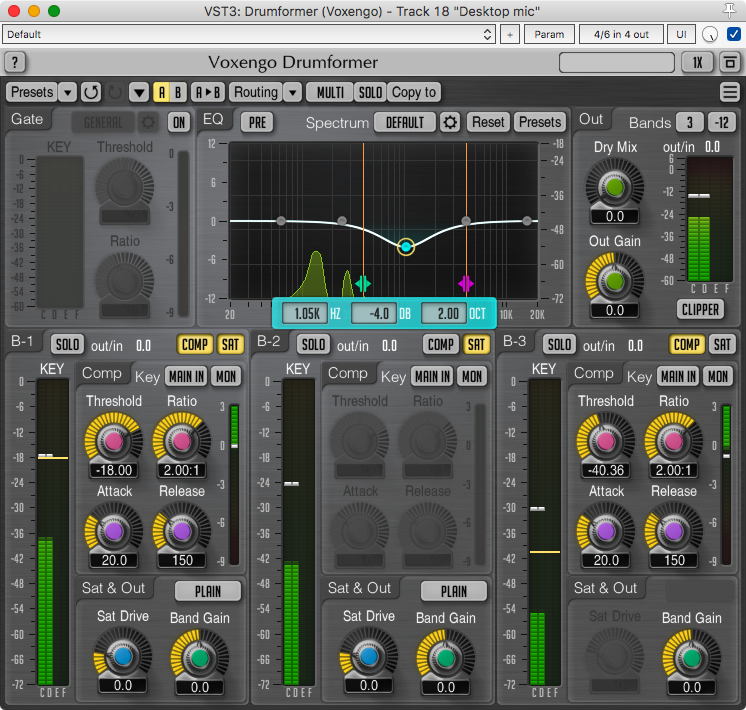Open spectrum settings gear icon
This screenshot has height=710, width=746.
point(450,123)
